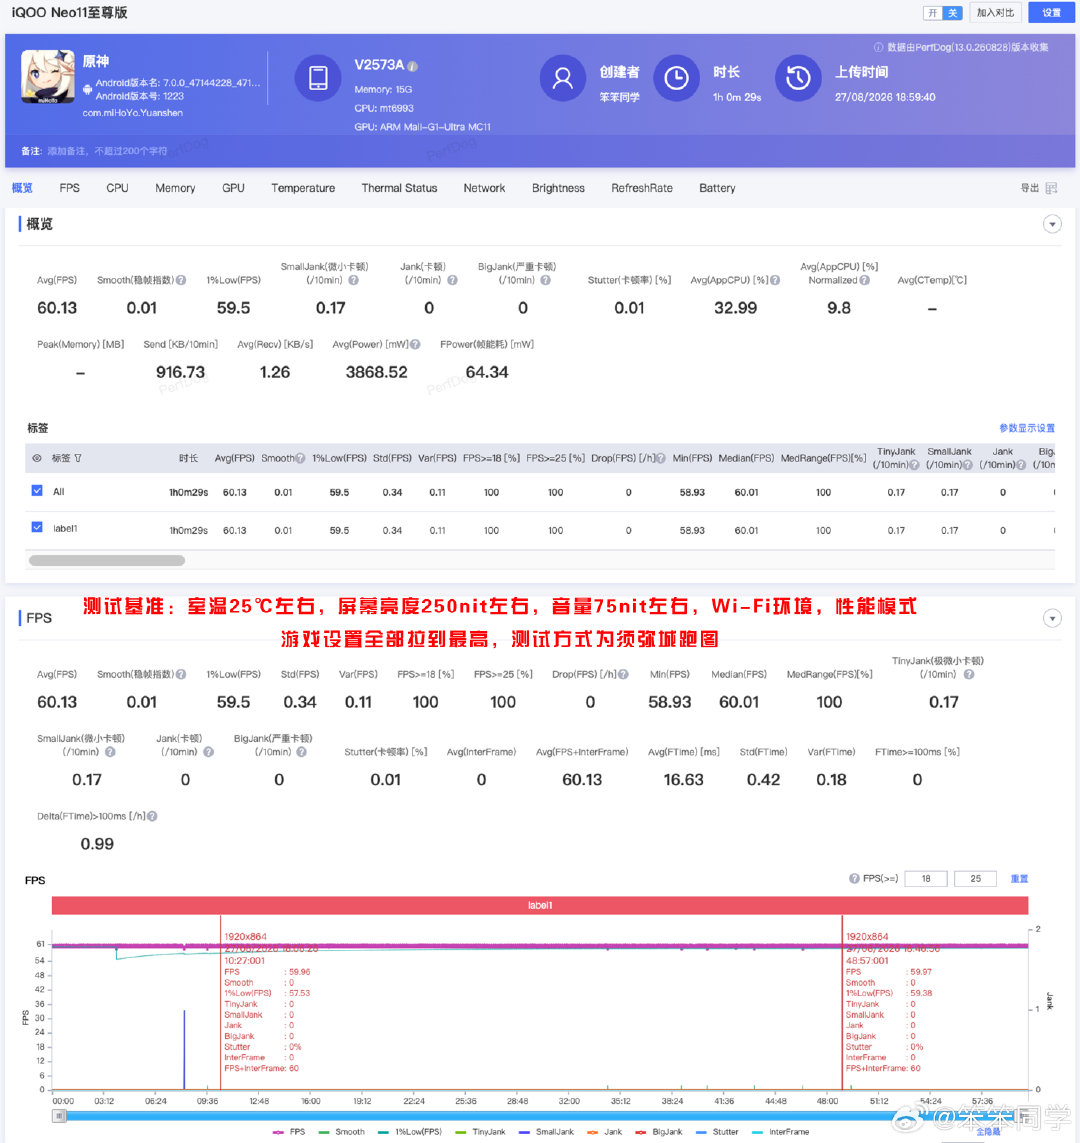Open the Genshin Impact app icon thumbnail
This screenshot has width=1080, height=1143.
(x=47, y=77)
